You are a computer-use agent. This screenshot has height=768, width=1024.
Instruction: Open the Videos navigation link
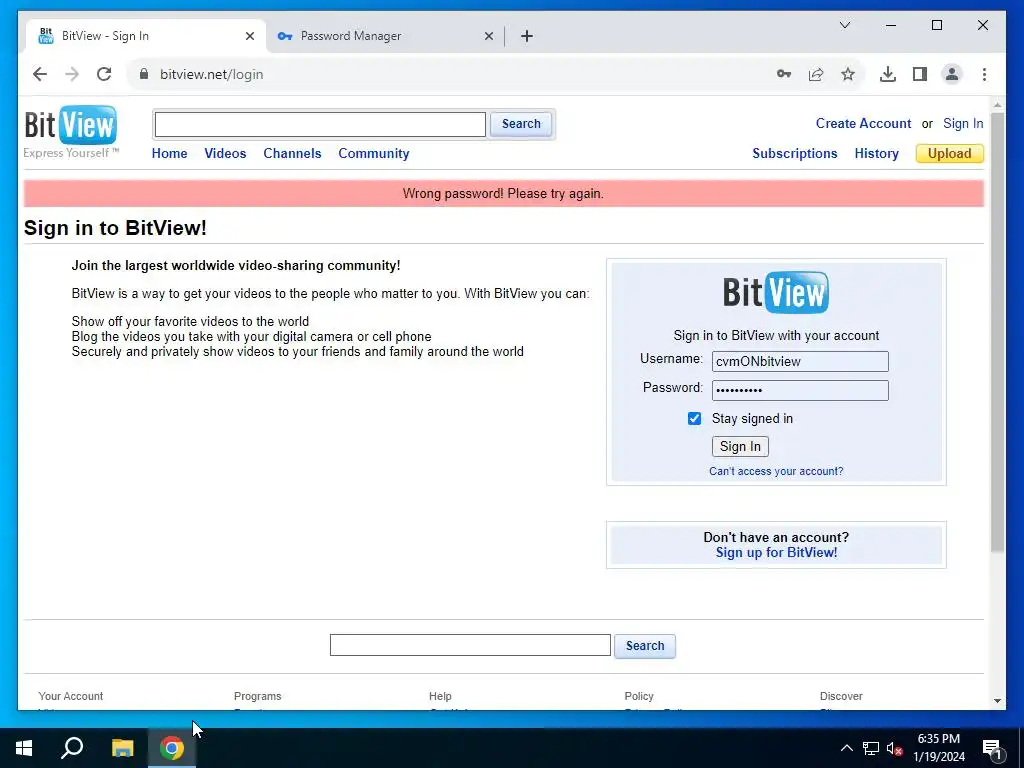225,153
